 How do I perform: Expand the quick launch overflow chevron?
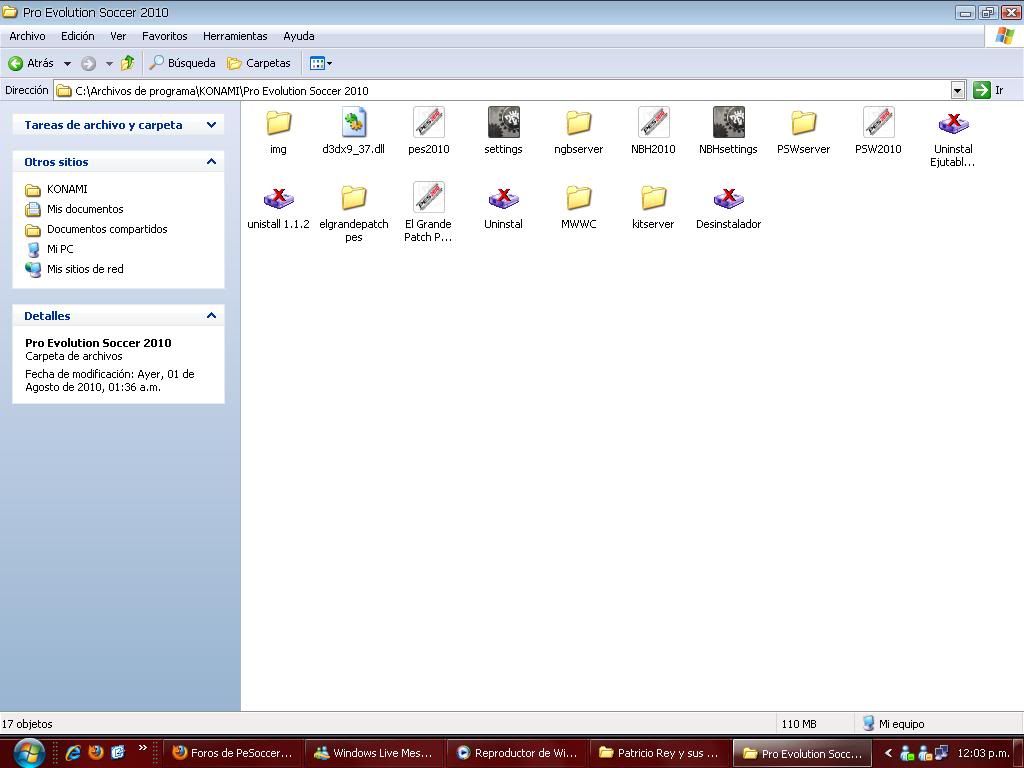(x=142, y=748)
